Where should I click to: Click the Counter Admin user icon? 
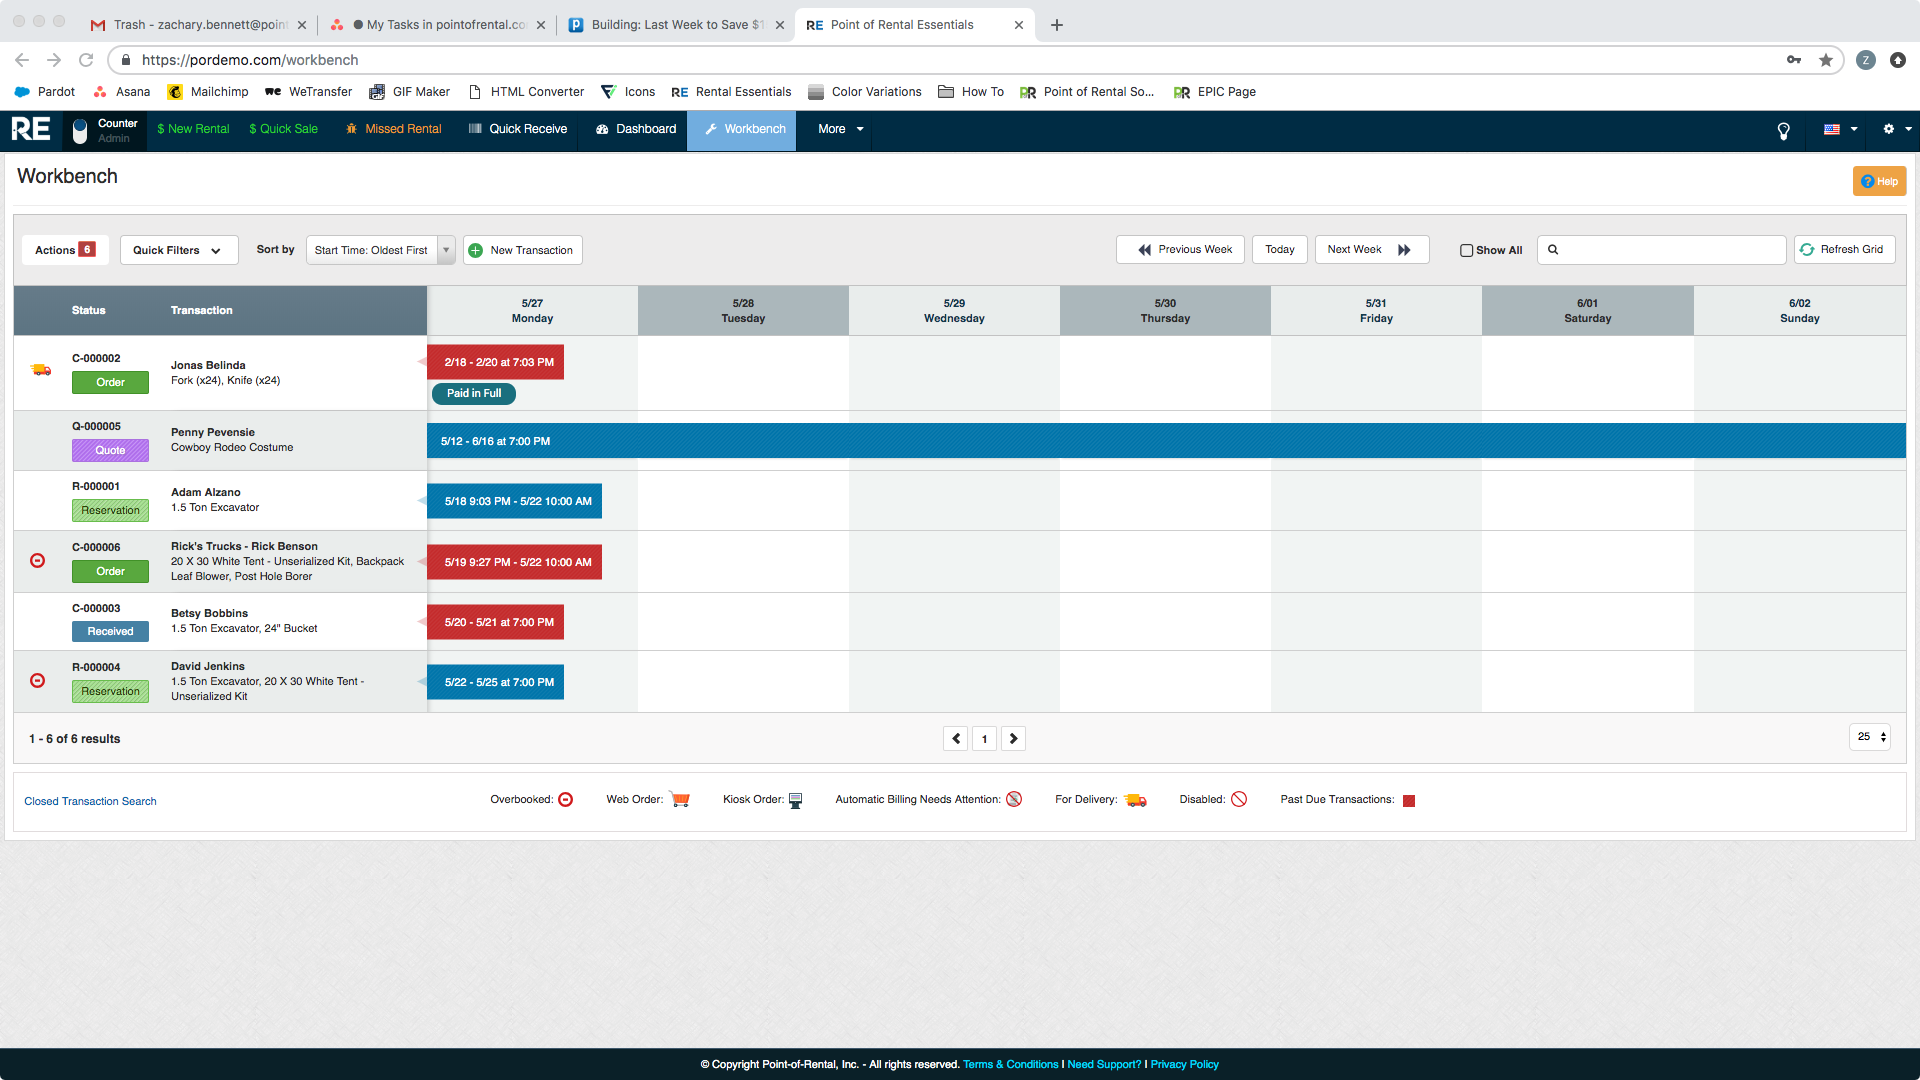[x=80, y=130]
